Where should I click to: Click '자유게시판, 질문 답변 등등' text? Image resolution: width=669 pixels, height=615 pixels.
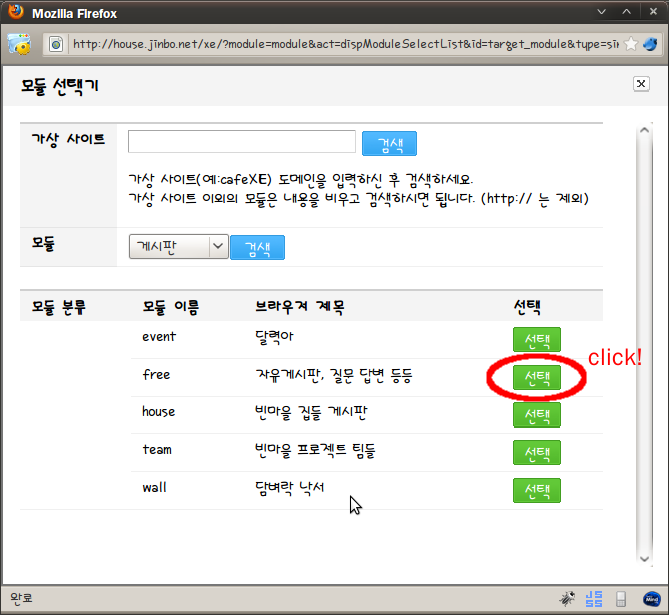tap(334, 375)
